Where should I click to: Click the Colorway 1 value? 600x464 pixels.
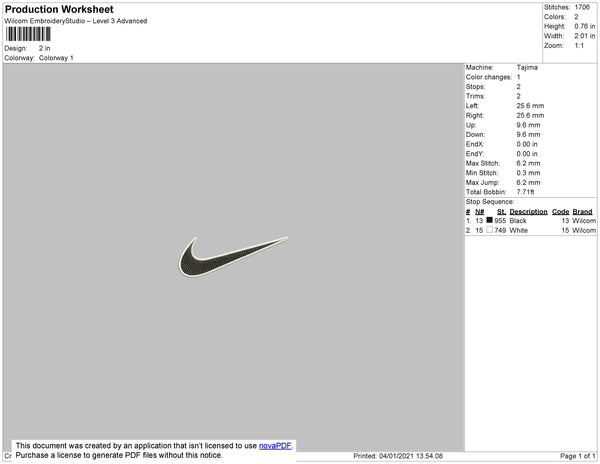coord(56,58)
